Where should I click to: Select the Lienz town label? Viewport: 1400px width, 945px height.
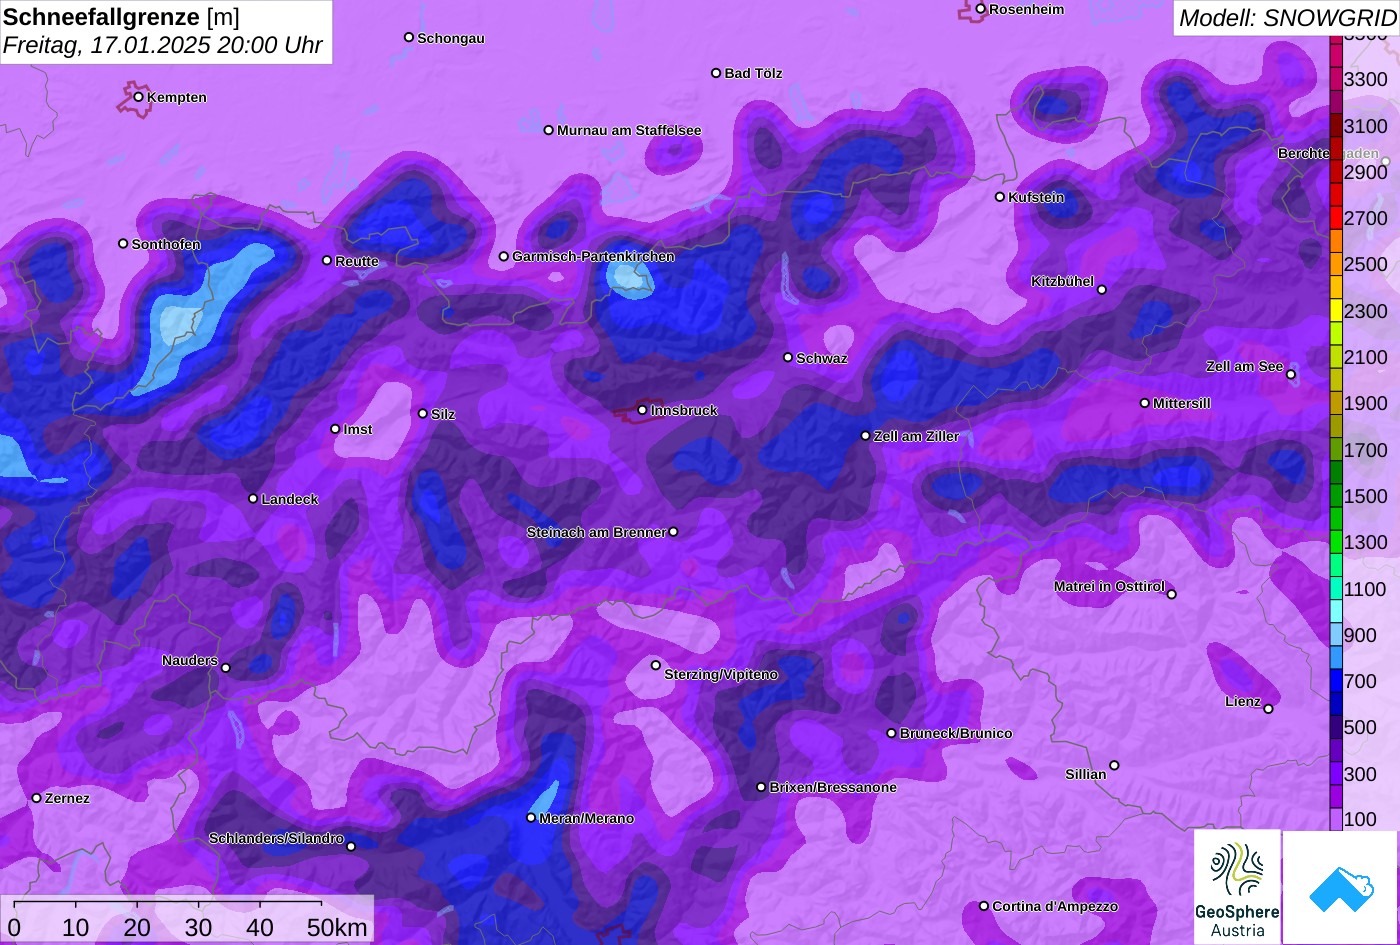[x=1243, y=701]
